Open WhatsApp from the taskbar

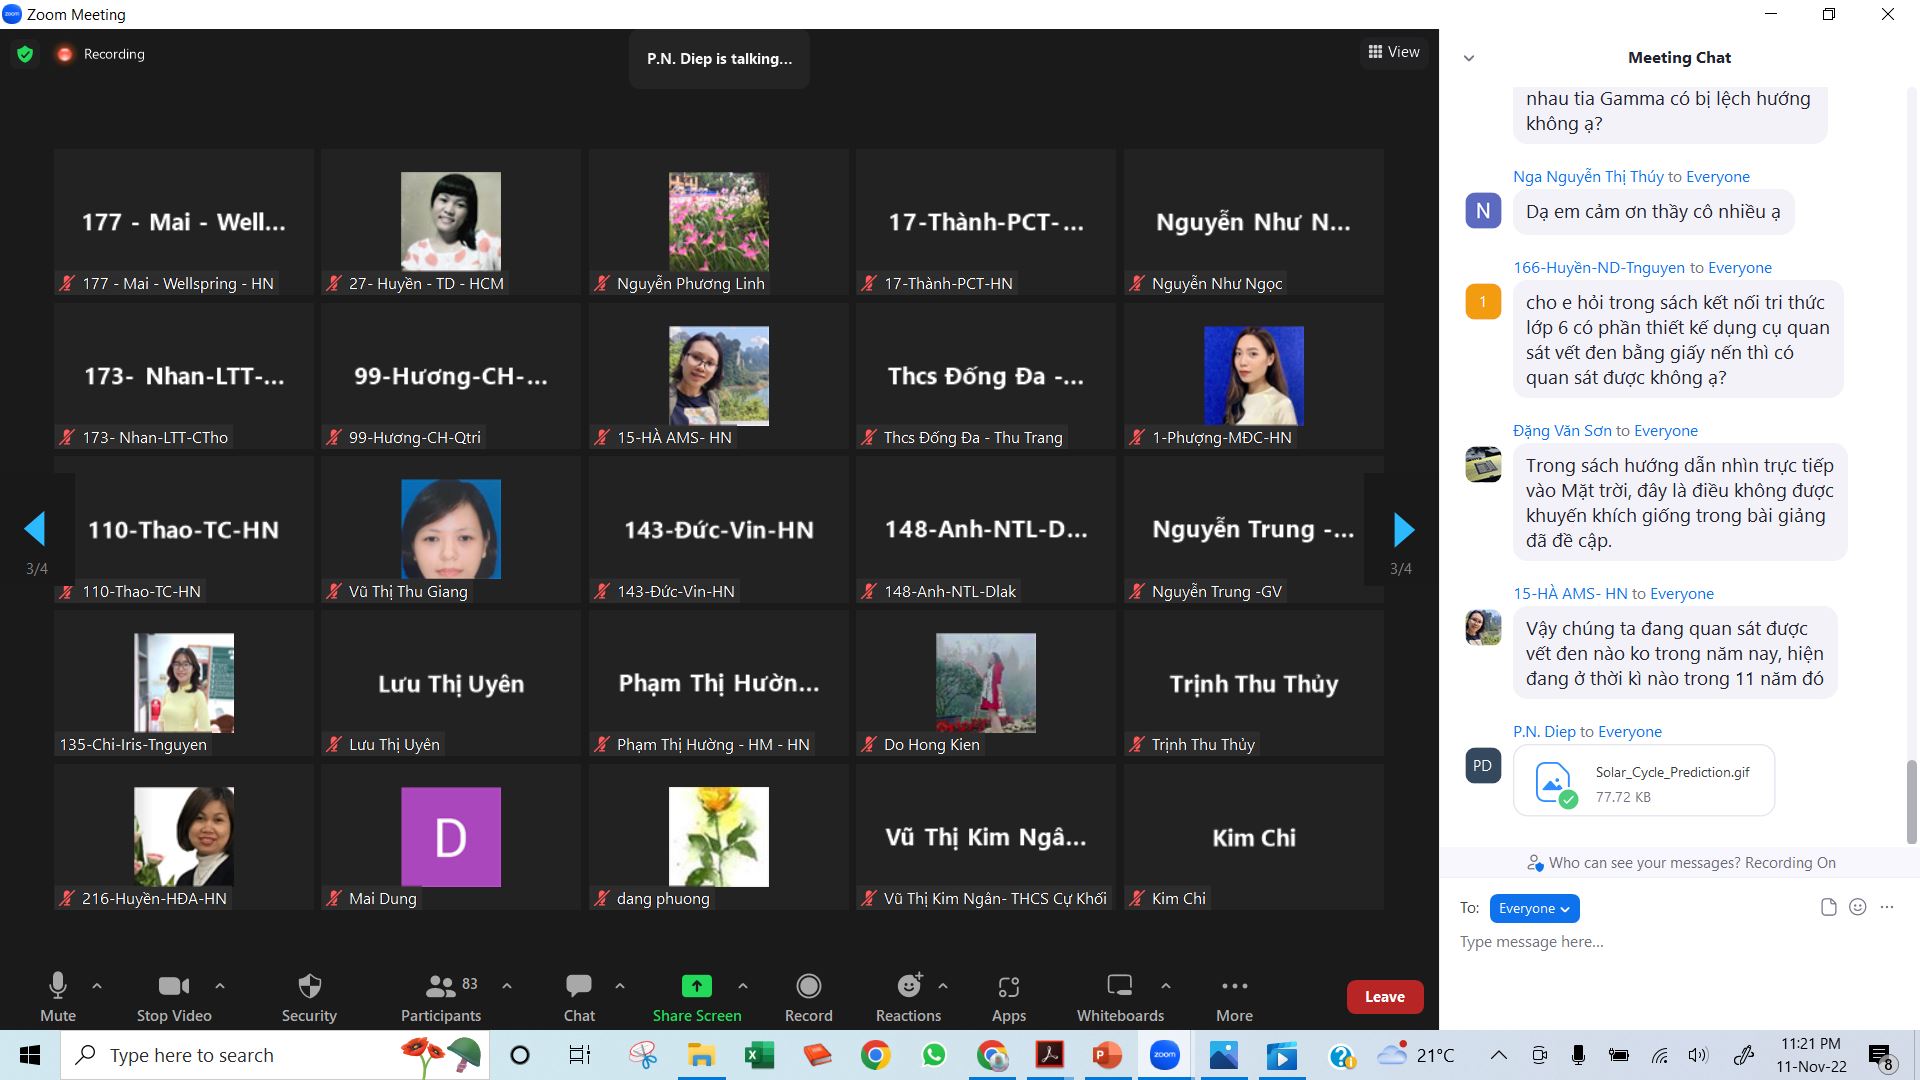tap(933, 1055)
